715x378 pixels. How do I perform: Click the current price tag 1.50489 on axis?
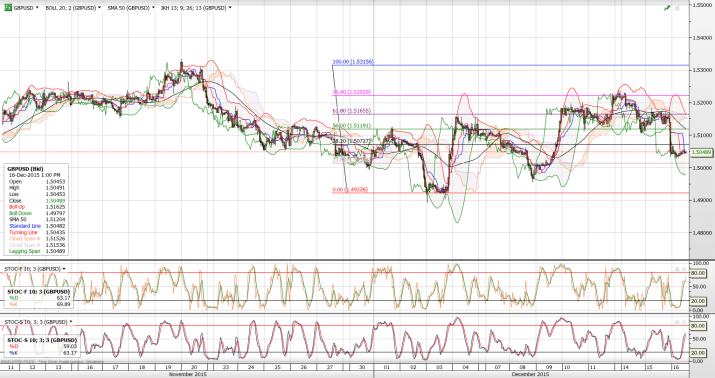pyautogui.click(x=701, y=152)
